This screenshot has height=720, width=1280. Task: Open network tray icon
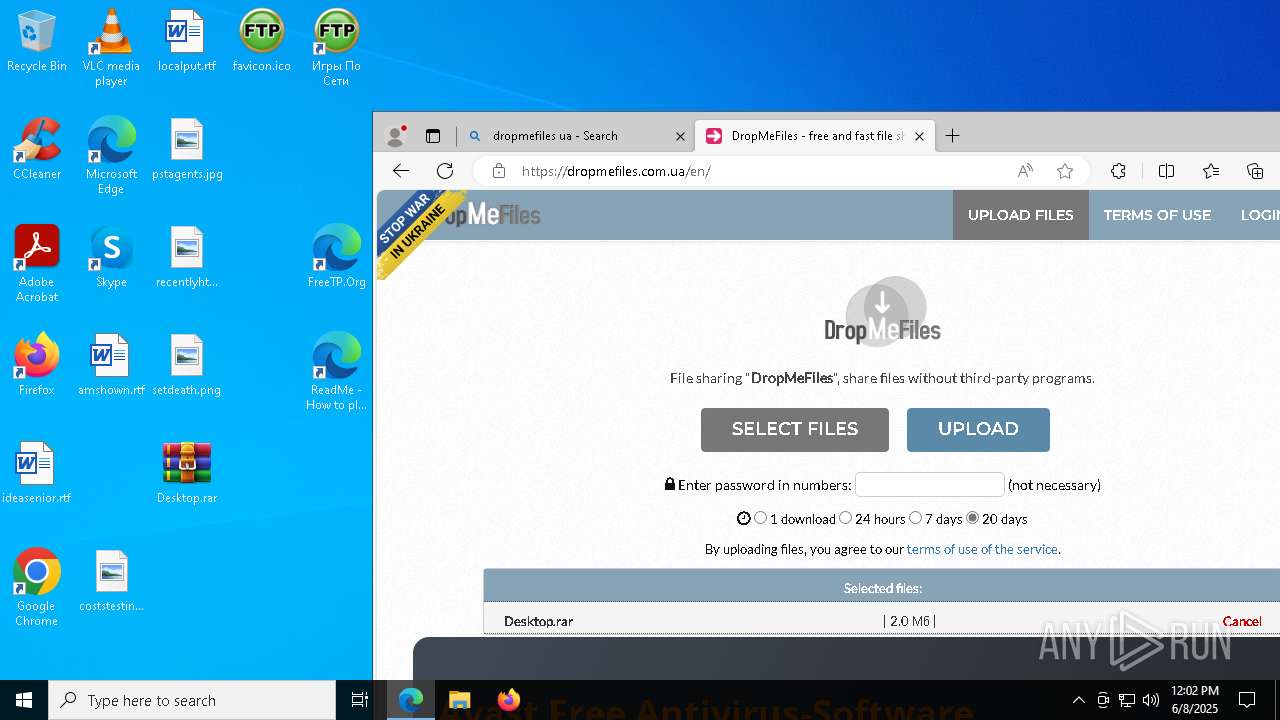click(1127, 700)
